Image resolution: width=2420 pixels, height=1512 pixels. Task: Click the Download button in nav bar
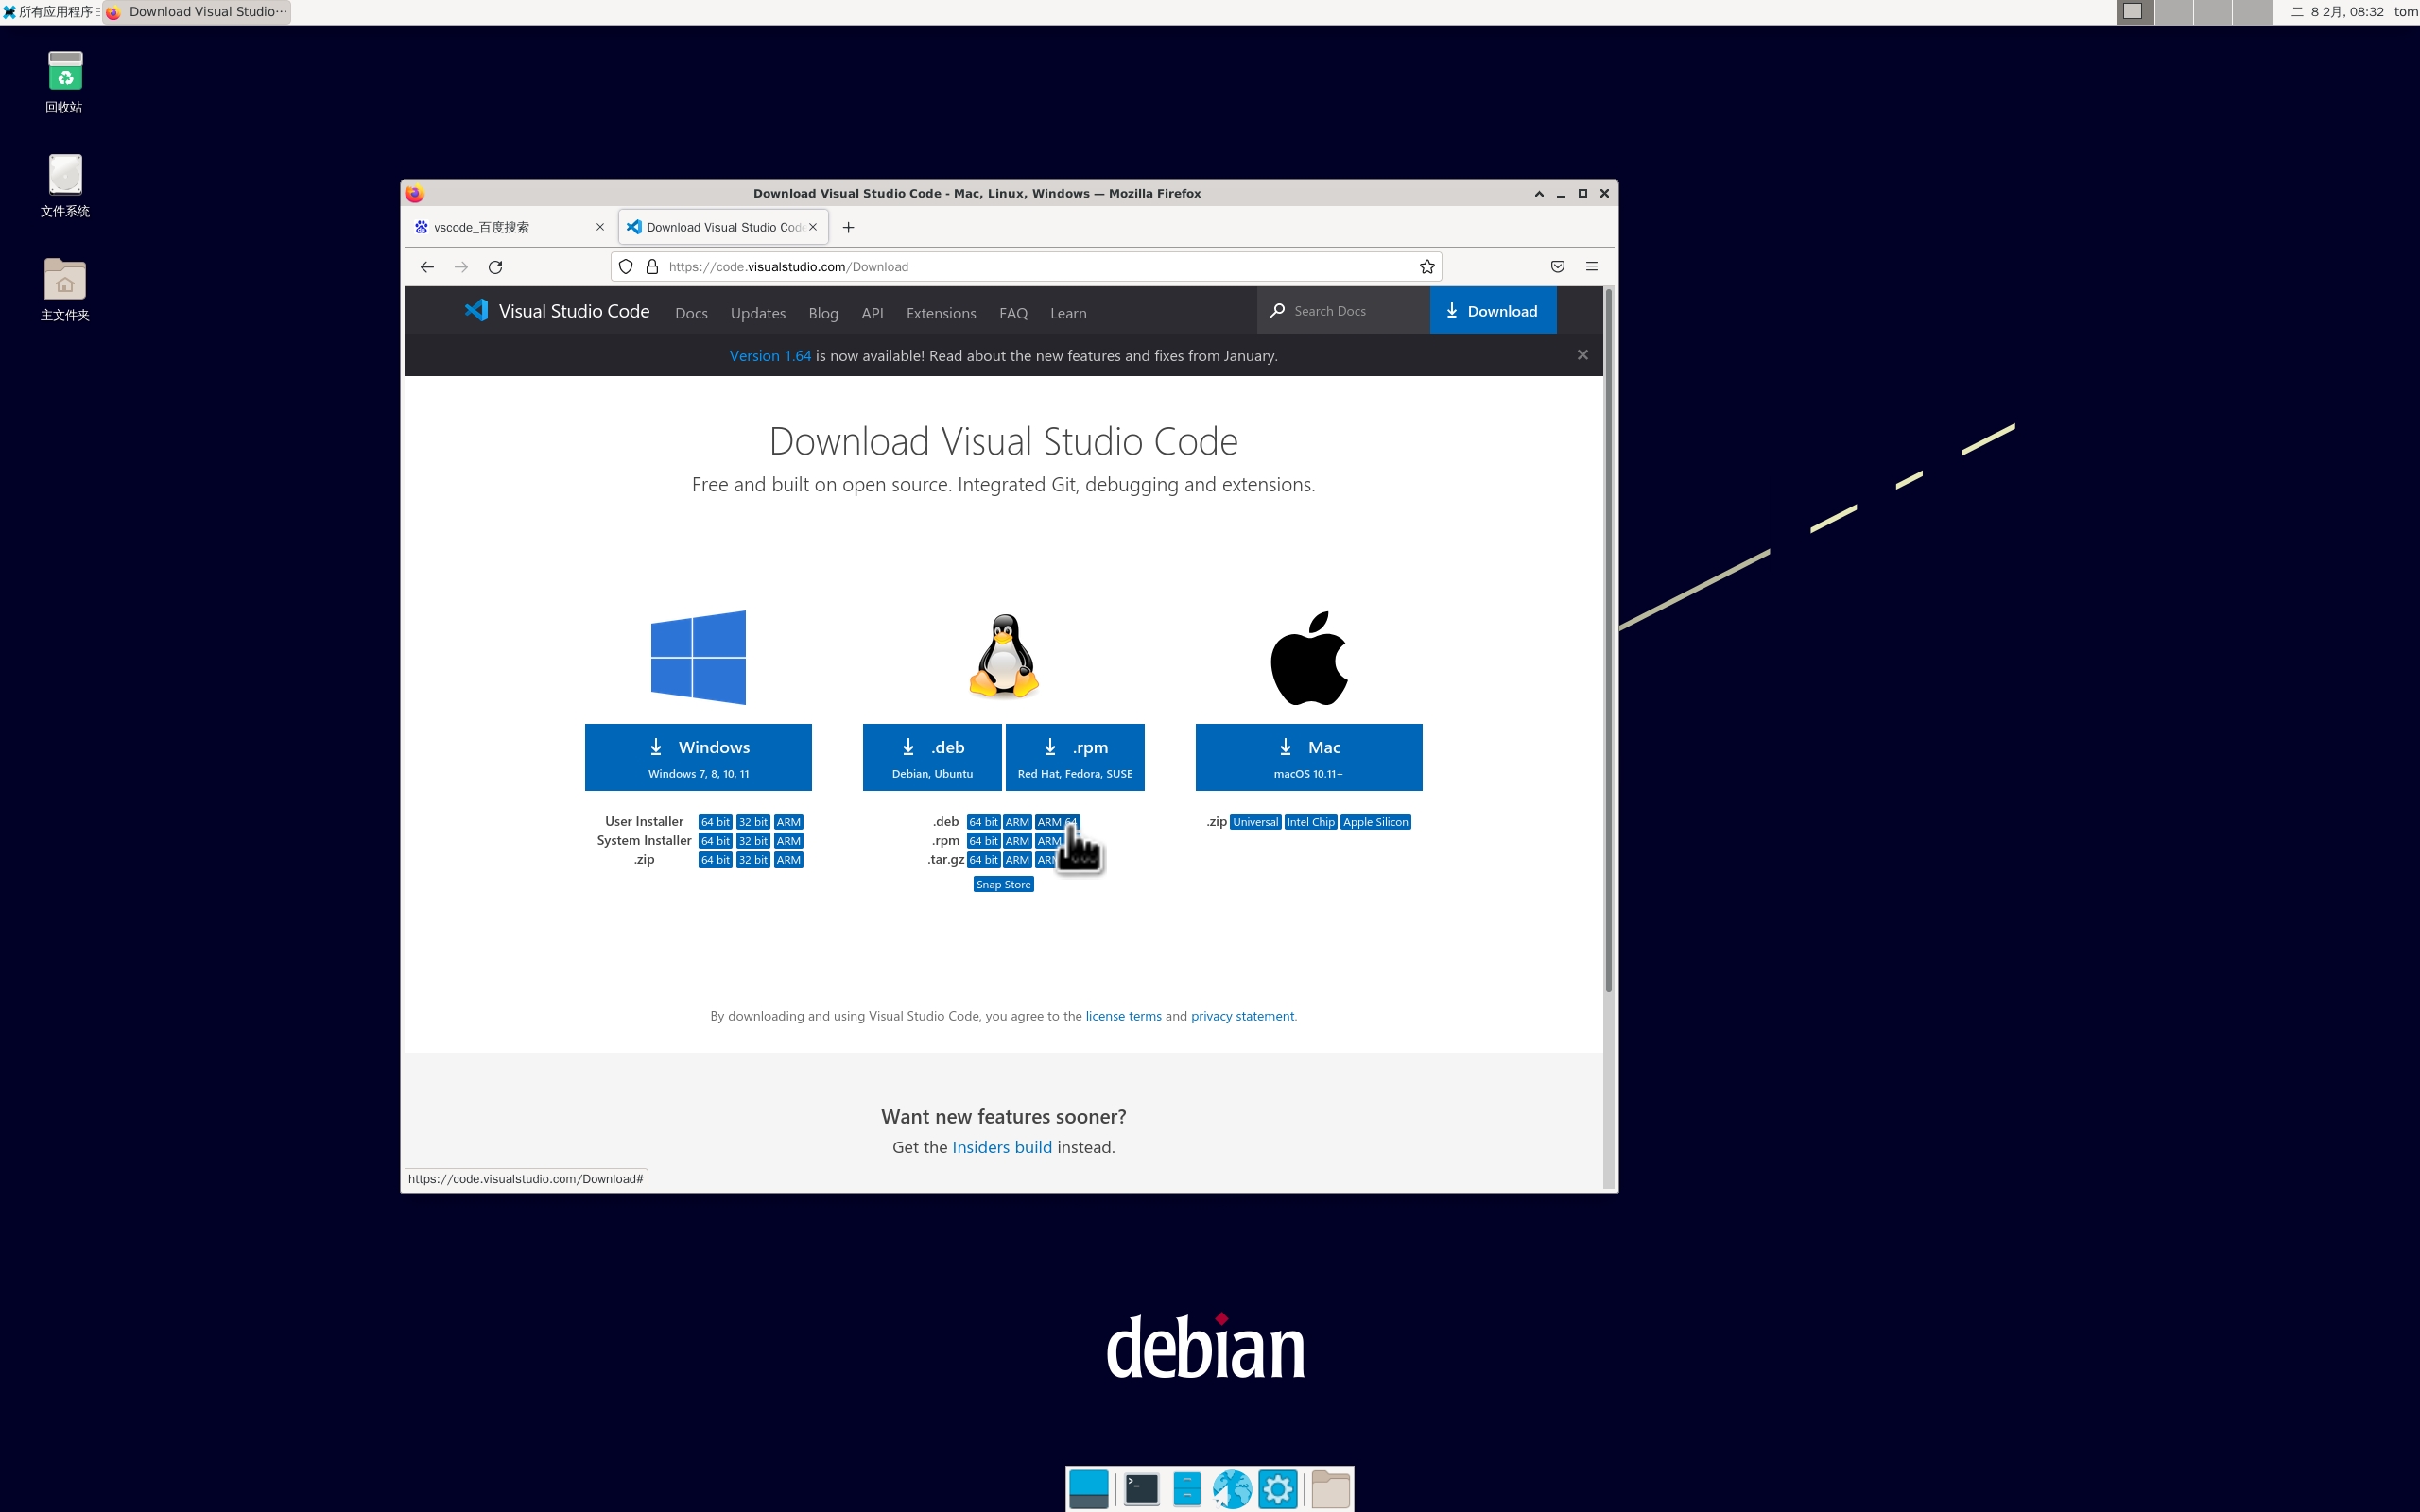click(1490, 310)
